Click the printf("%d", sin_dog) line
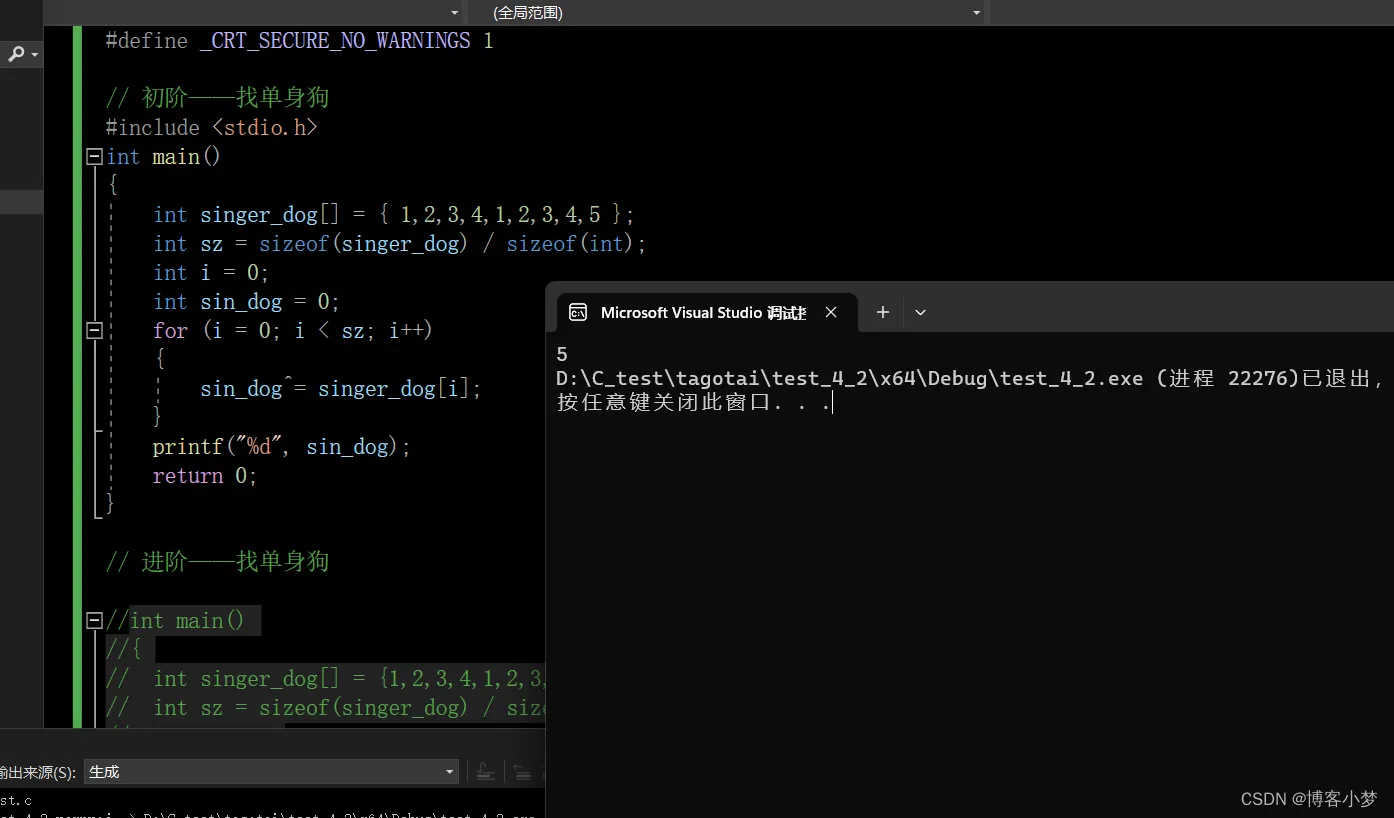 (x=282, y=447)
